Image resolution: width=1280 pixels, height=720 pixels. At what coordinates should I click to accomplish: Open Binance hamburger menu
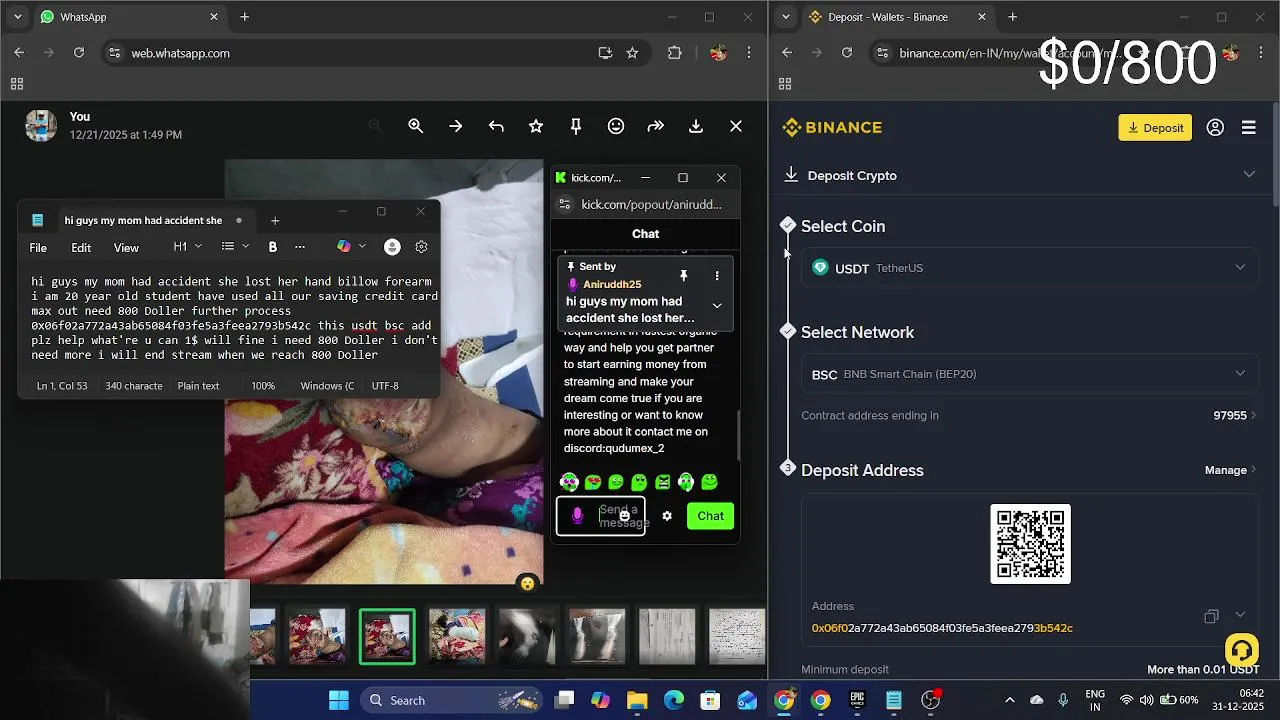pyautogui.click(x=1249, y=127)
